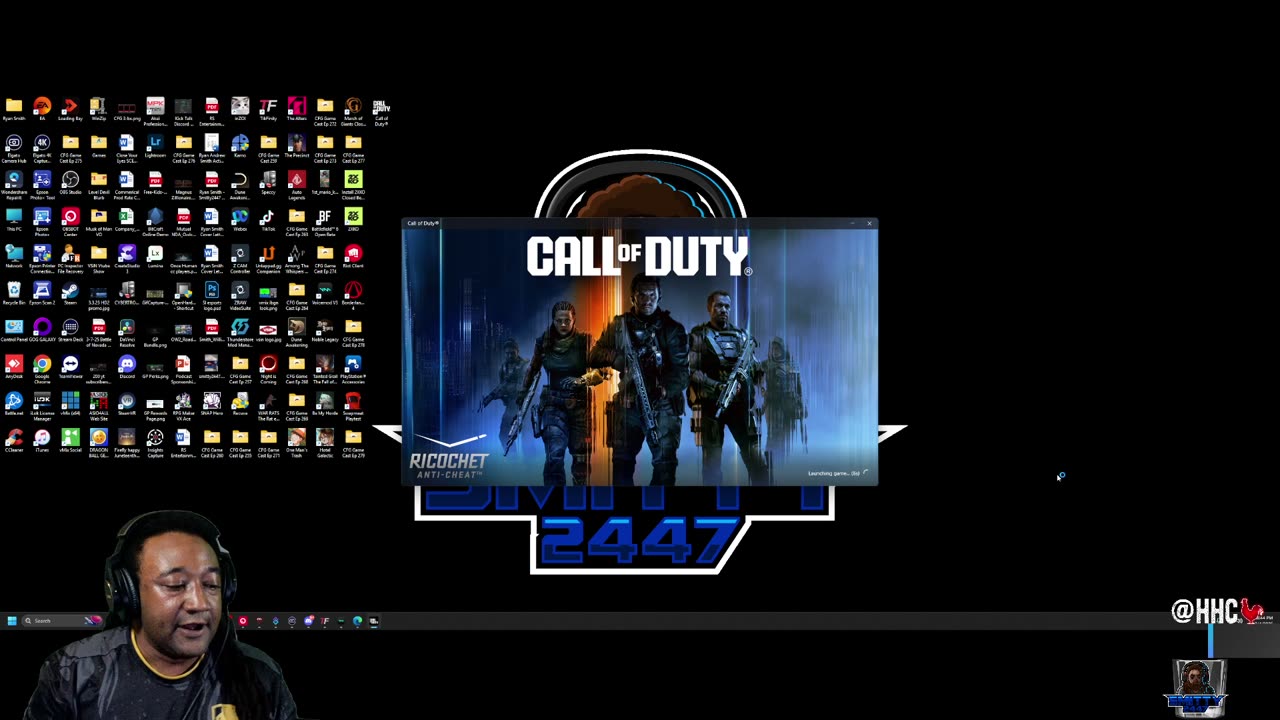
Task: Open the Lightroom desktop shortcut
Action: click(x=155, y=147)
